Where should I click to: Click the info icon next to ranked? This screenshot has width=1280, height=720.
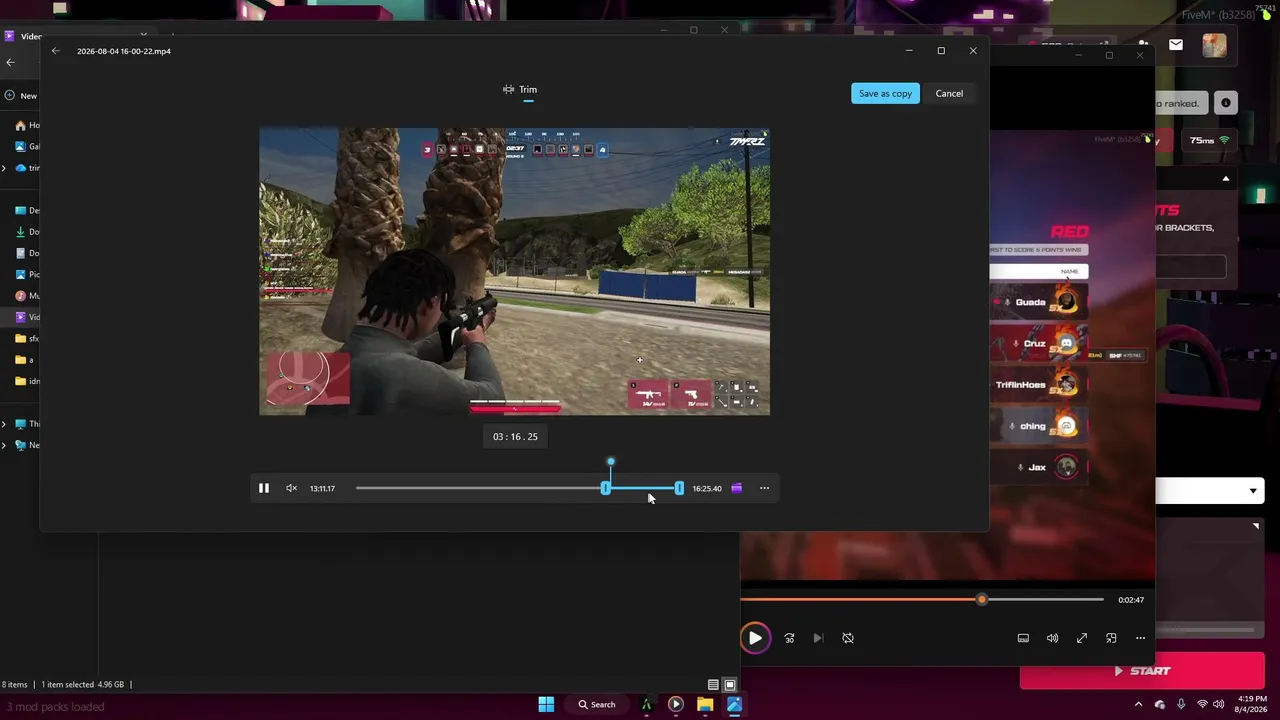coord(1225,103)
